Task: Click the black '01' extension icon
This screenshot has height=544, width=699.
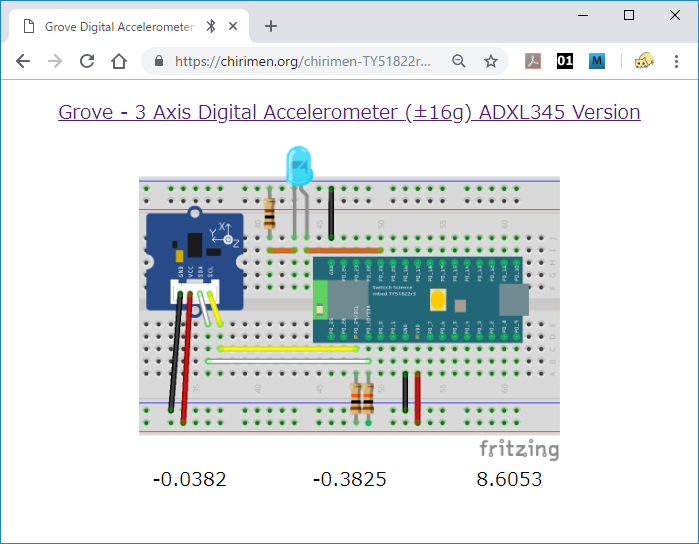Action: pyautogui.click(x=565, y=61)
